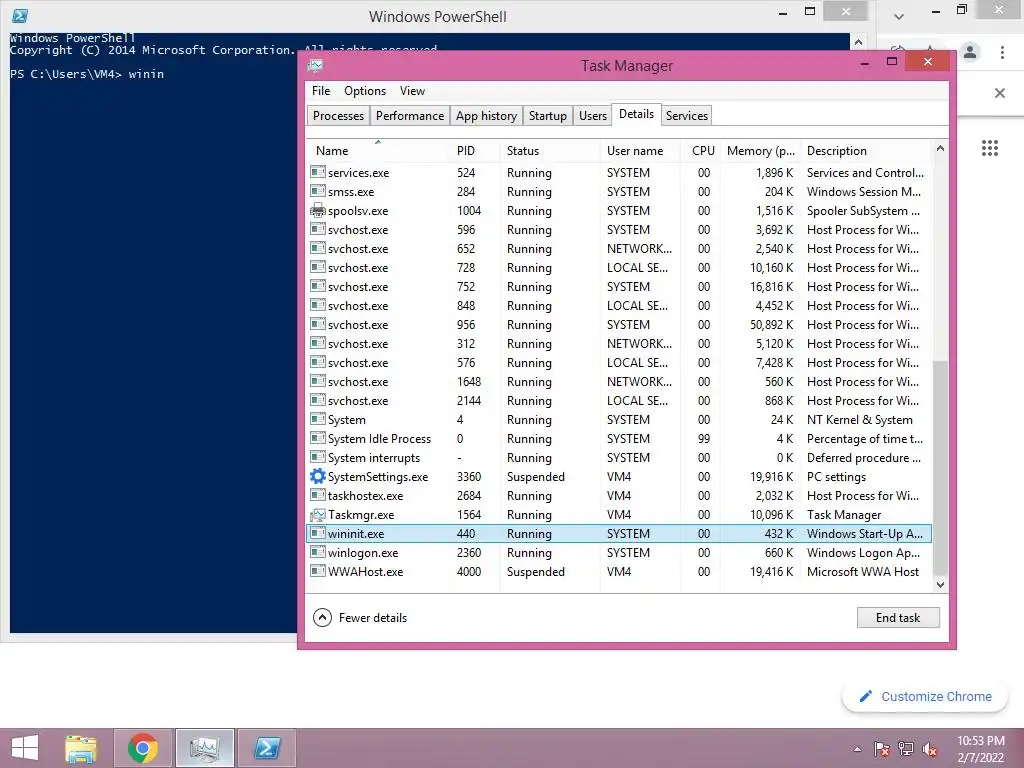Click PowerShell prompt line winin
This screenshot has height=768, width=1024.
(x=87, y=74)
